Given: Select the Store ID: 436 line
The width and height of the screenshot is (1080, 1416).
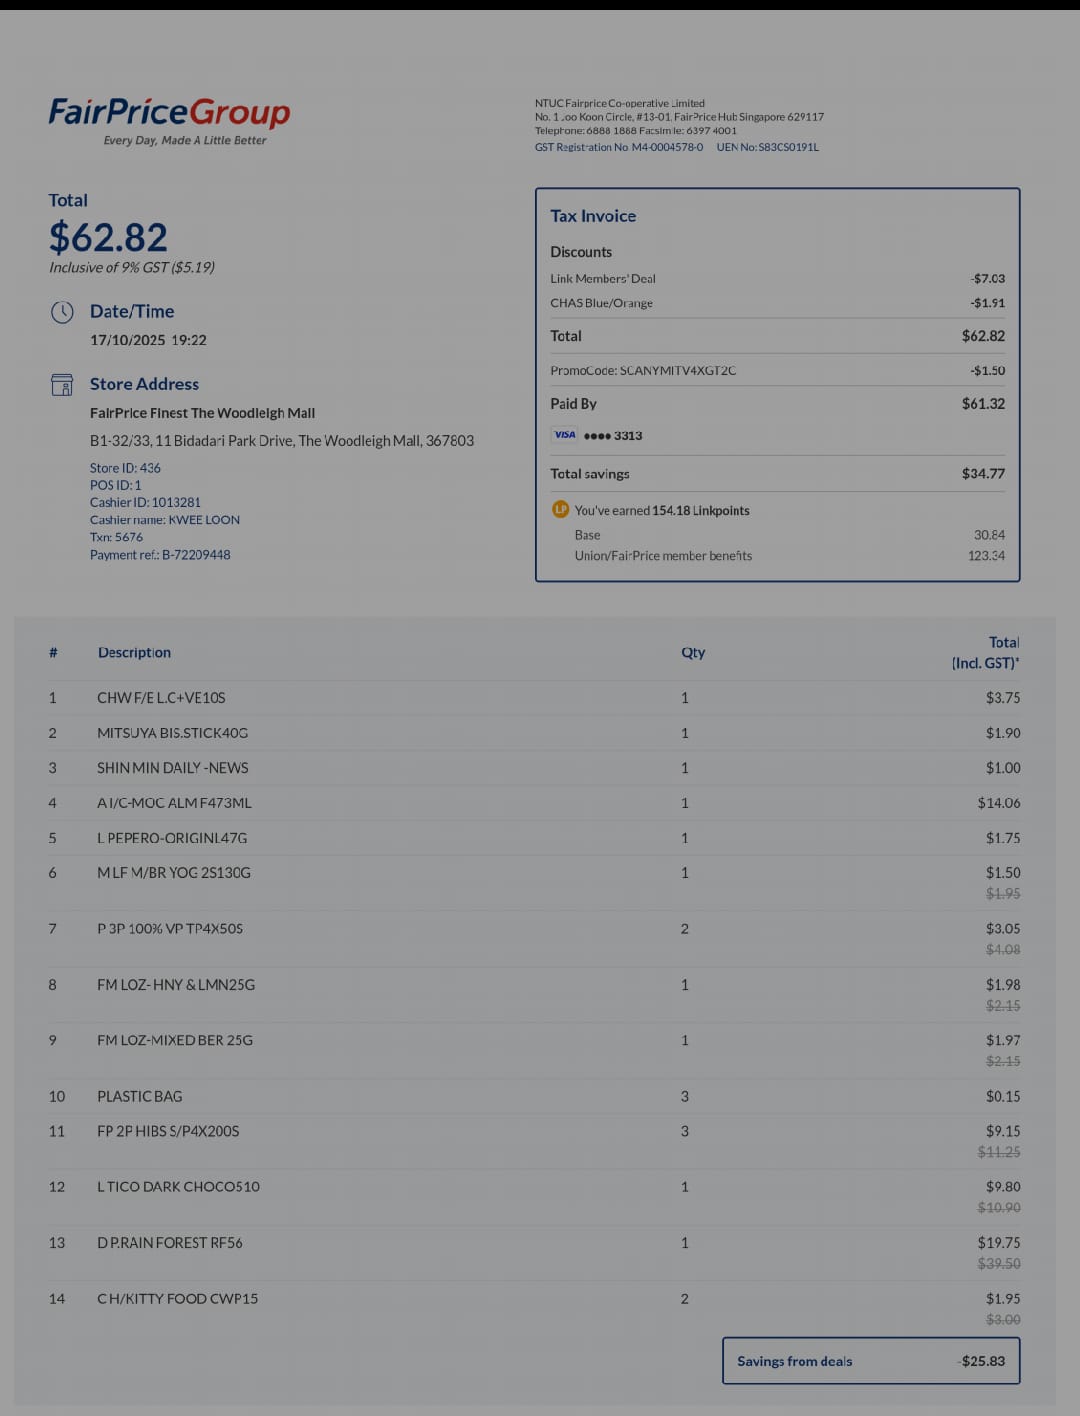Looking at the screenshot, I should 125,468.
